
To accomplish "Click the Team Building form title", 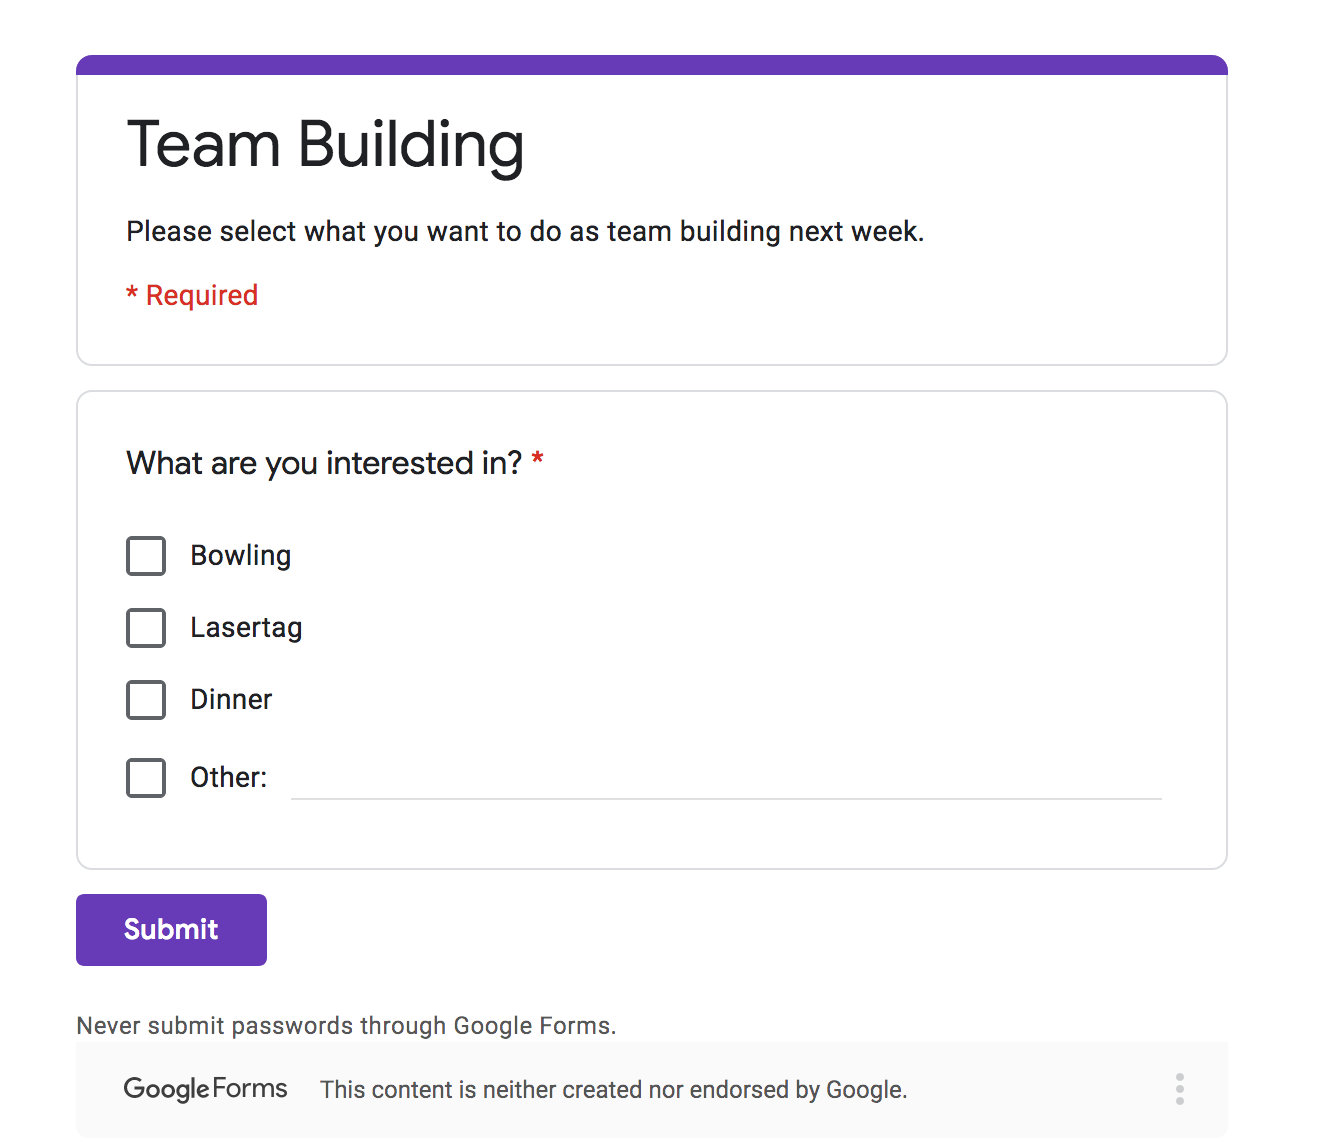I will point(325,145).
